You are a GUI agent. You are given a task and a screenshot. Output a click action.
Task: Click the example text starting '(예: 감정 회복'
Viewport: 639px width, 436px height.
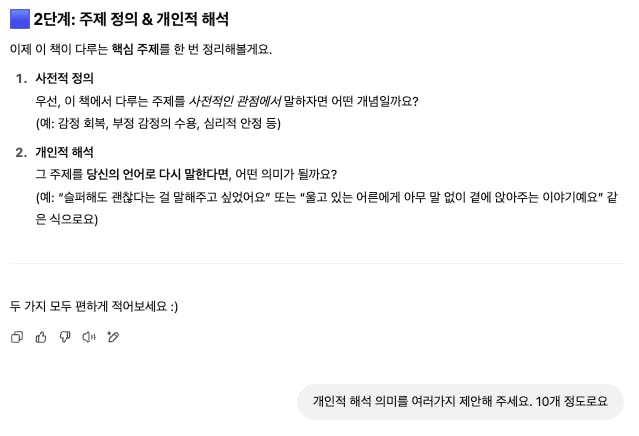point(158,123)
